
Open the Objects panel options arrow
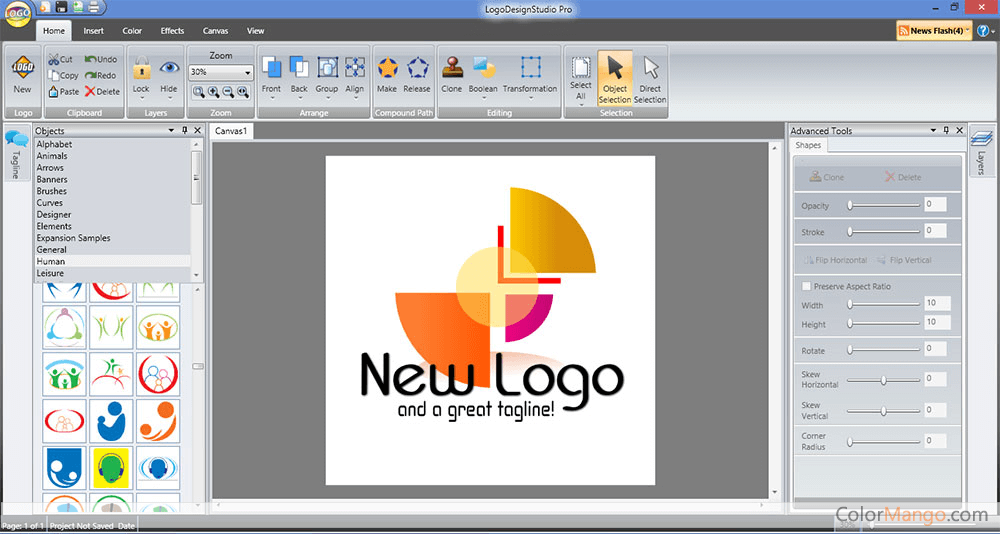(x=172, y=130)
